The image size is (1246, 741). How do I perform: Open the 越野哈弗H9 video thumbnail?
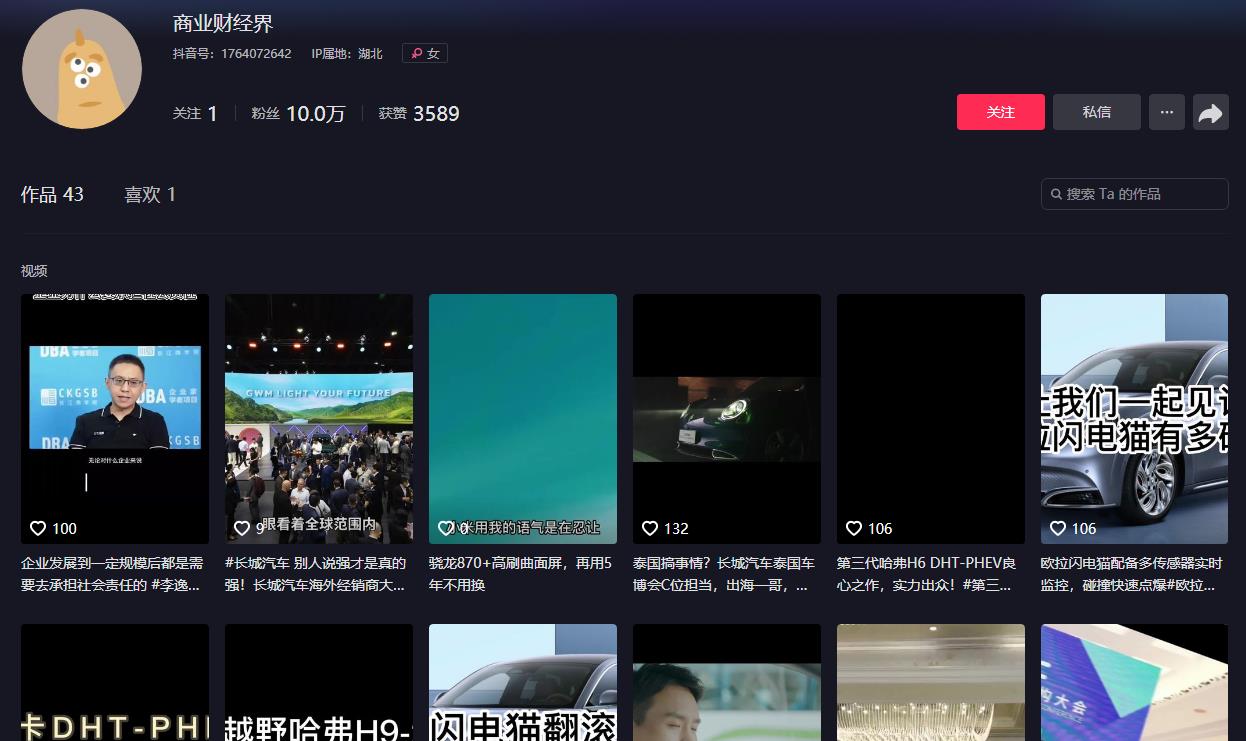click(x=319, y=683)
